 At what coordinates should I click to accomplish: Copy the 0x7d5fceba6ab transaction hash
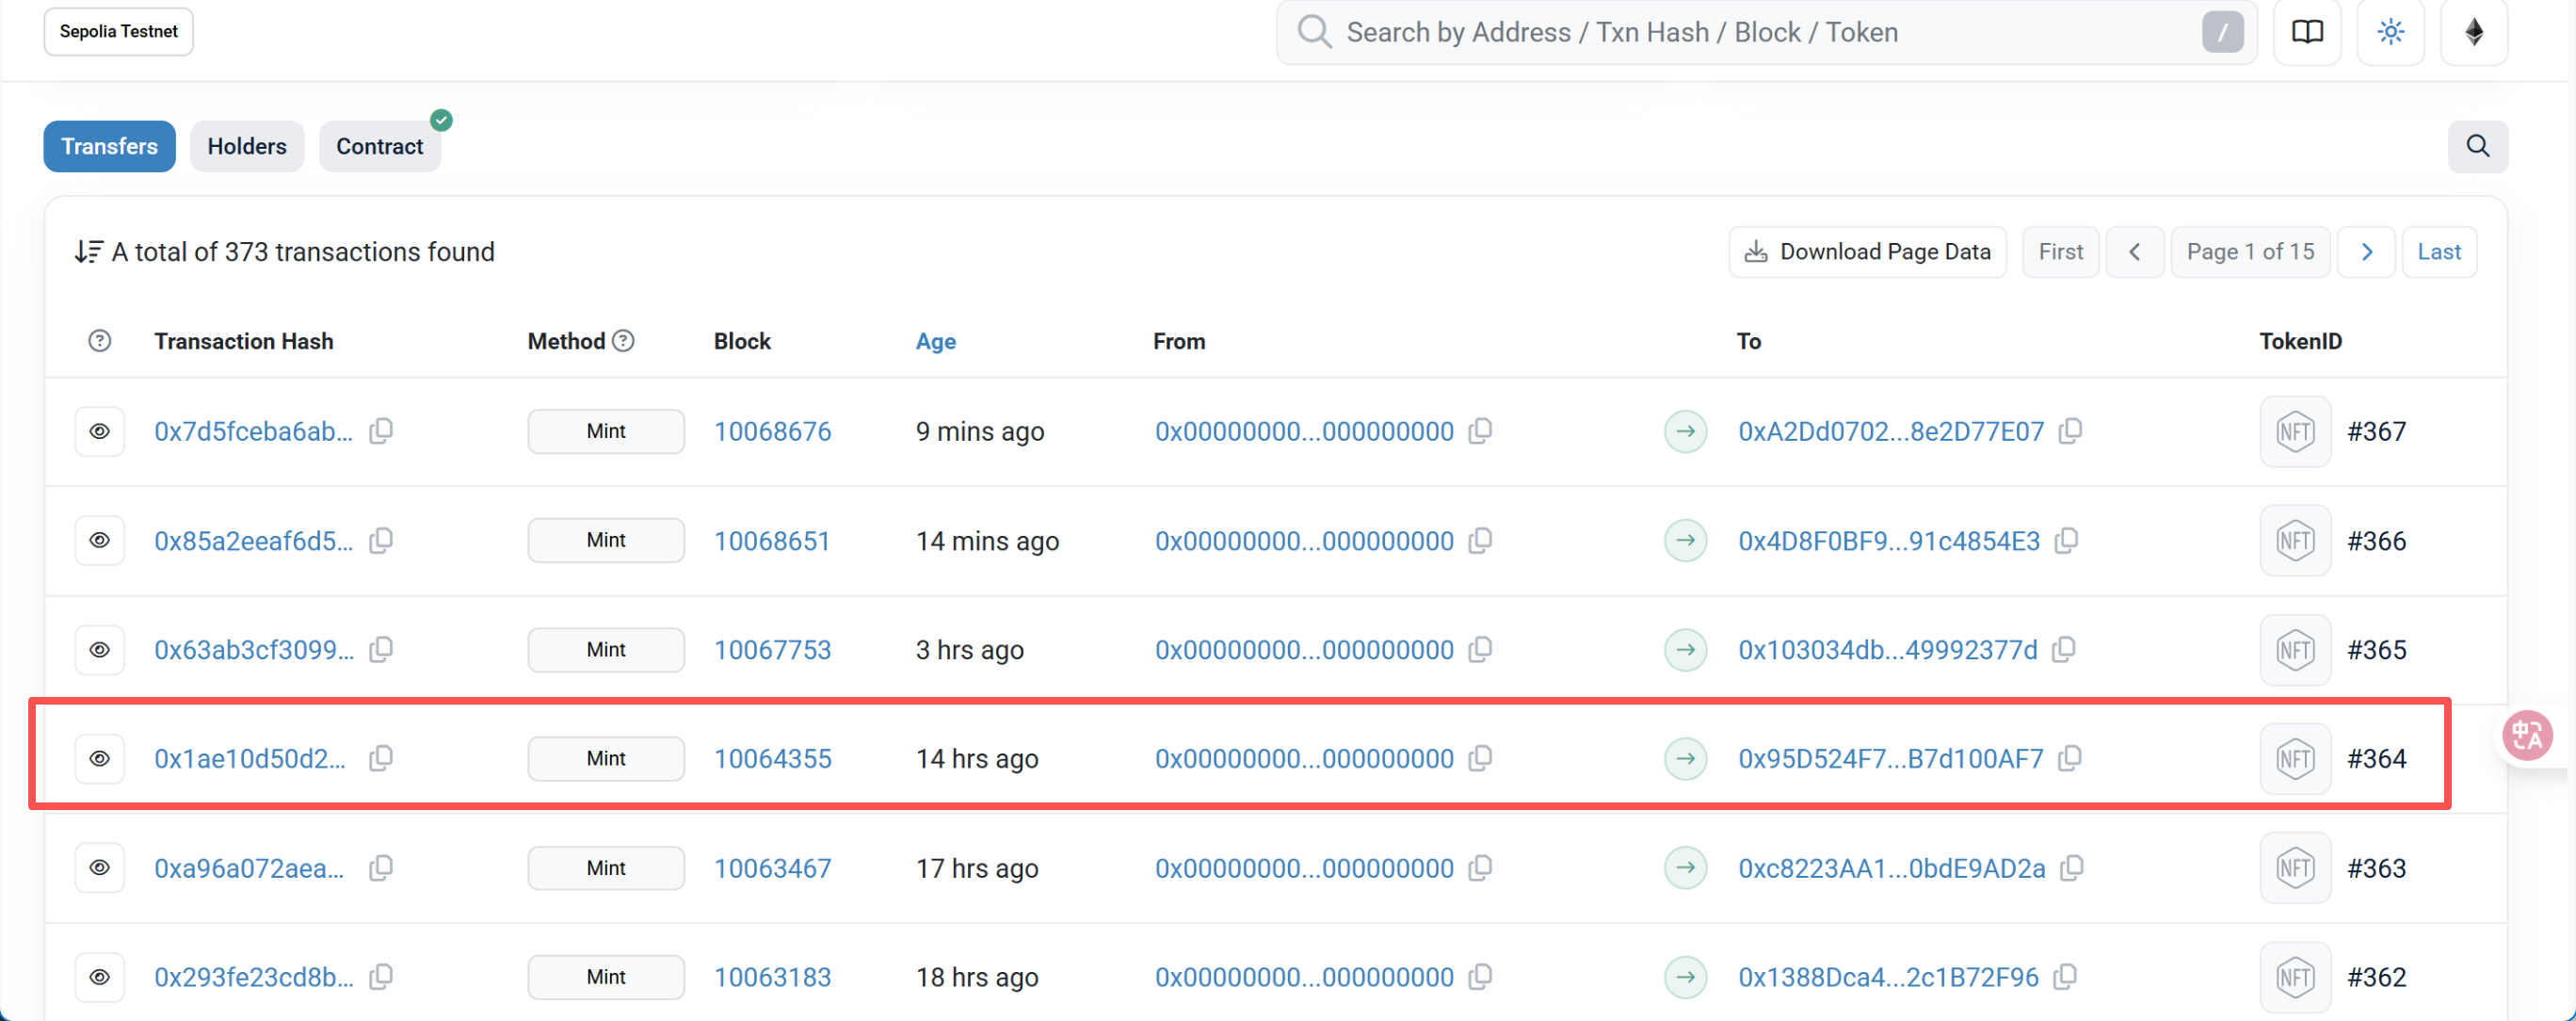[381, 431]
